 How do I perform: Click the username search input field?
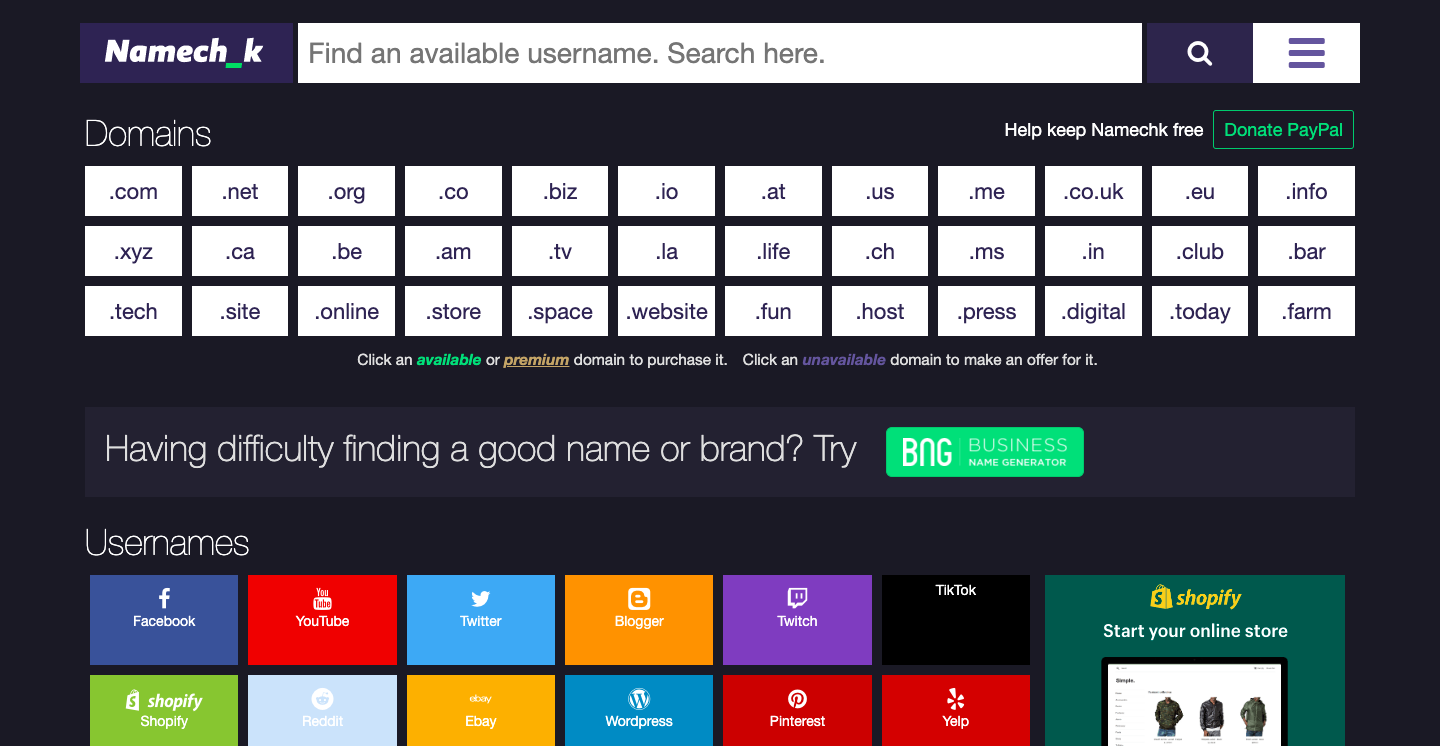pos(720,53)
